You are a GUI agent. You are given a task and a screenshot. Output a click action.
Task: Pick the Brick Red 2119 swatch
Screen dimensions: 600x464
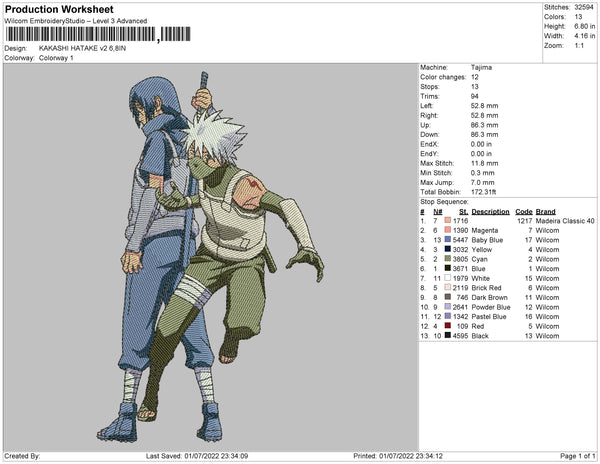coord(448,288)
